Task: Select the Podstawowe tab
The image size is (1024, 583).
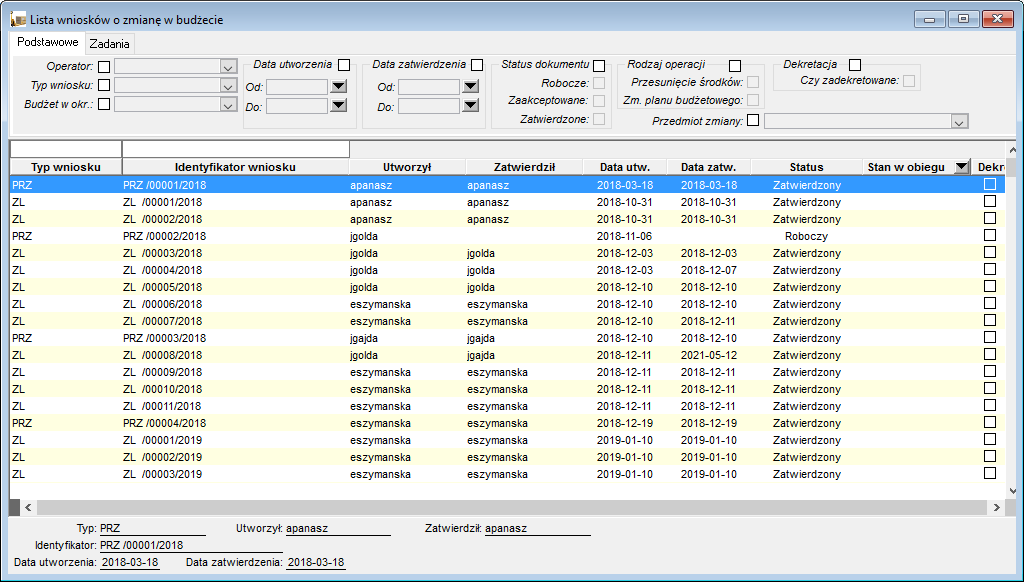Action: pyautogui.click(x=48, y=42)
